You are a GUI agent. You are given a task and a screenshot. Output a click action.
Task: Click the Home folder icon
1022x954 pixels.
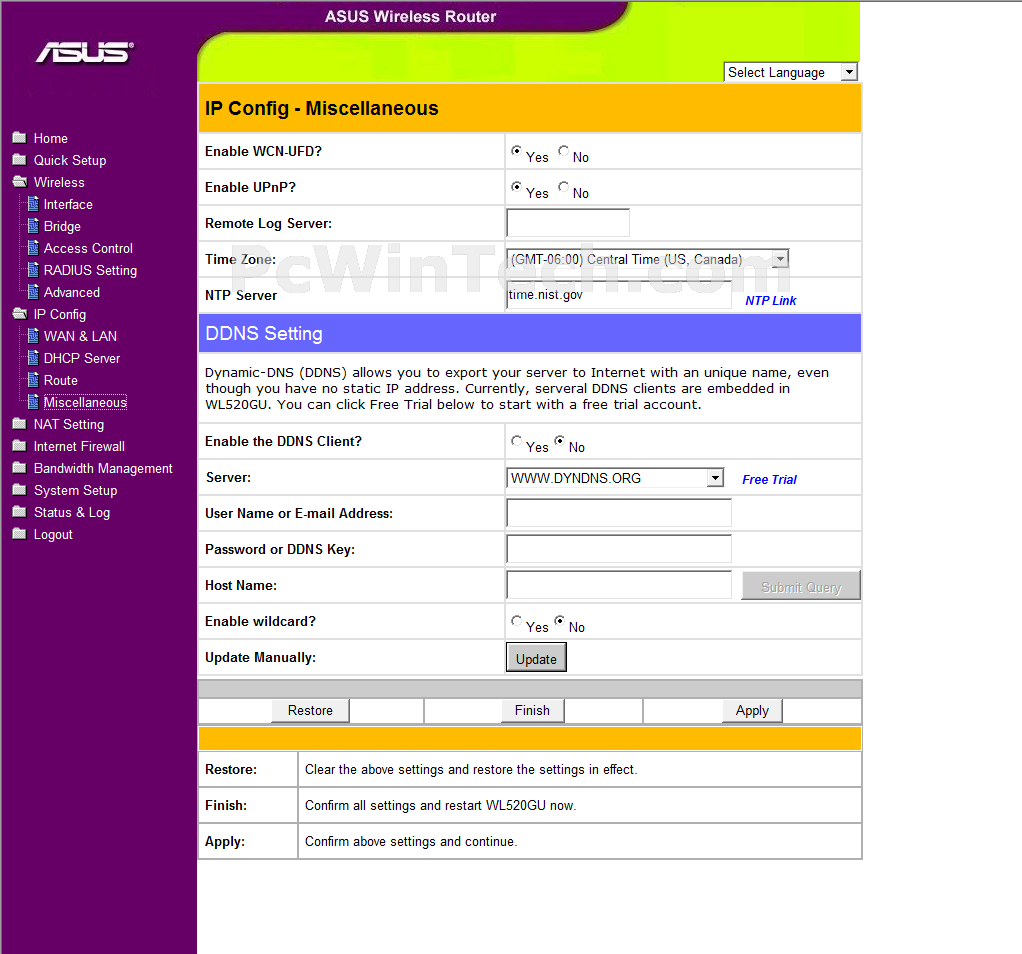point(20,137)
